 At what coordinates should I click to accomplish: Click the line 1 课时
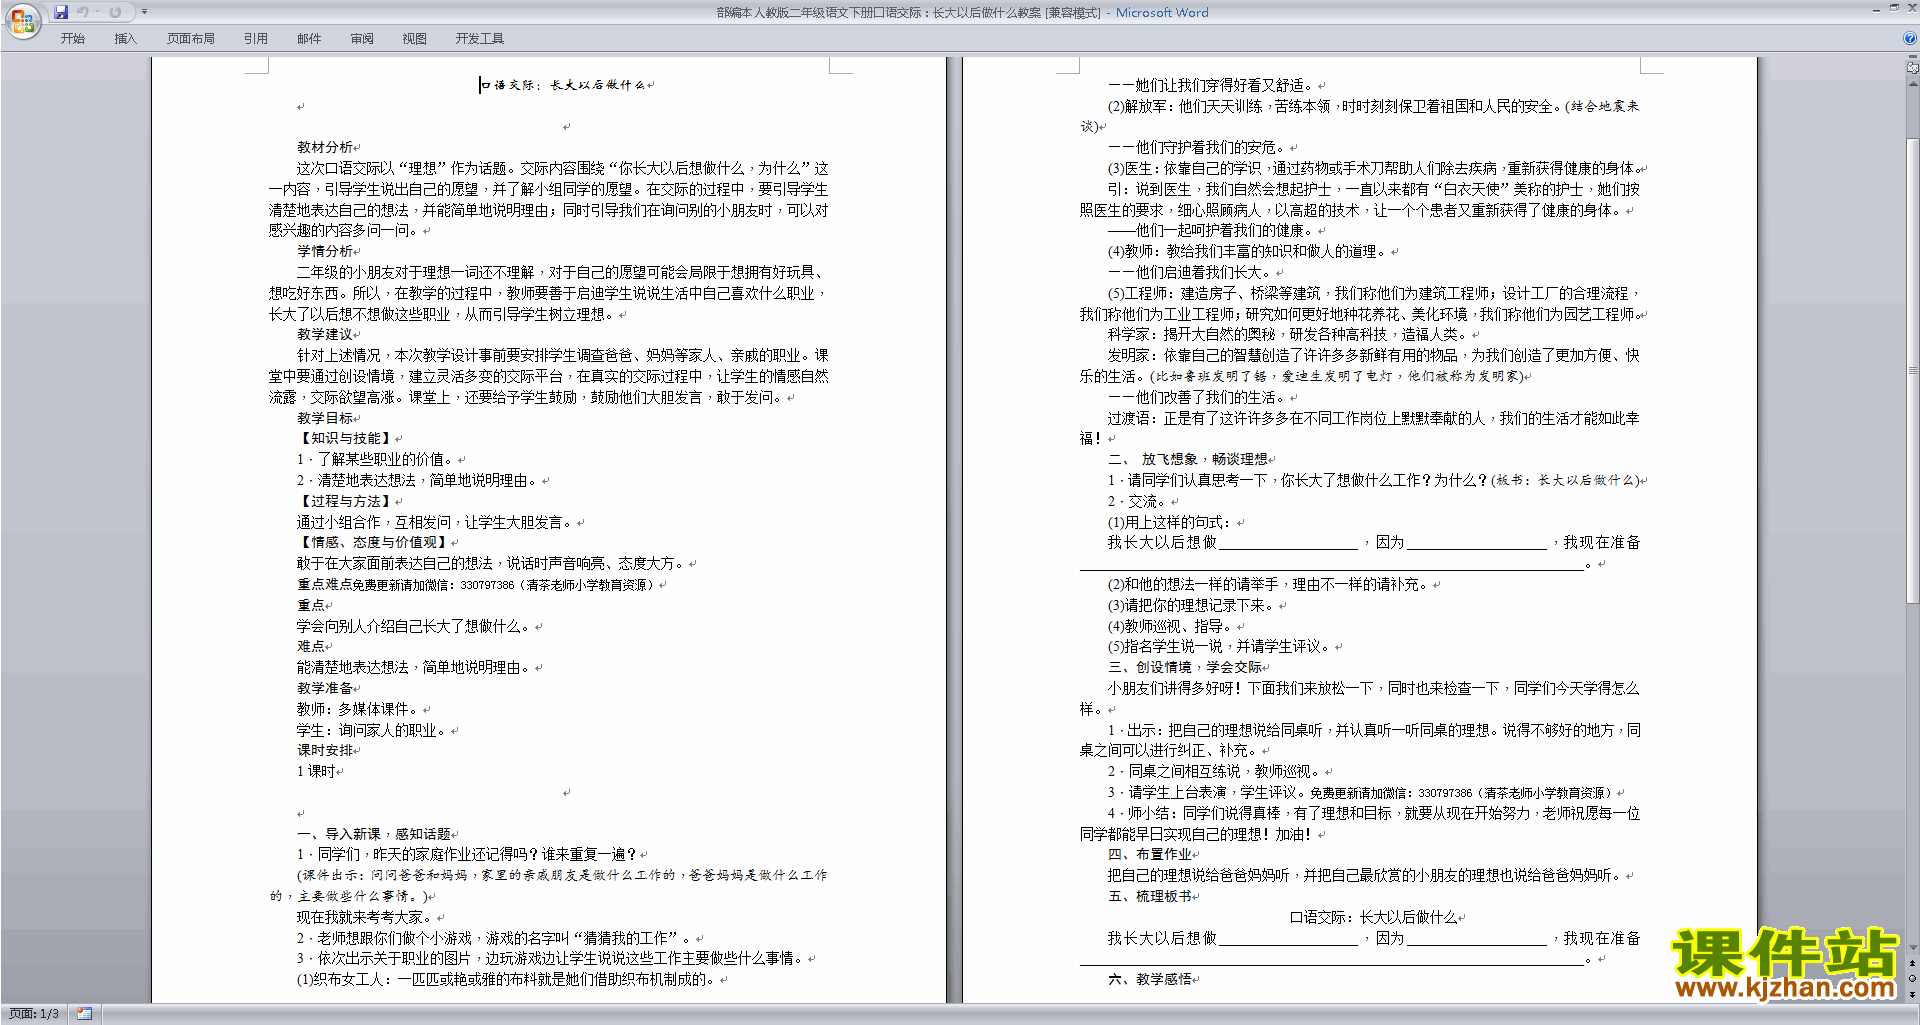point(316,771)
